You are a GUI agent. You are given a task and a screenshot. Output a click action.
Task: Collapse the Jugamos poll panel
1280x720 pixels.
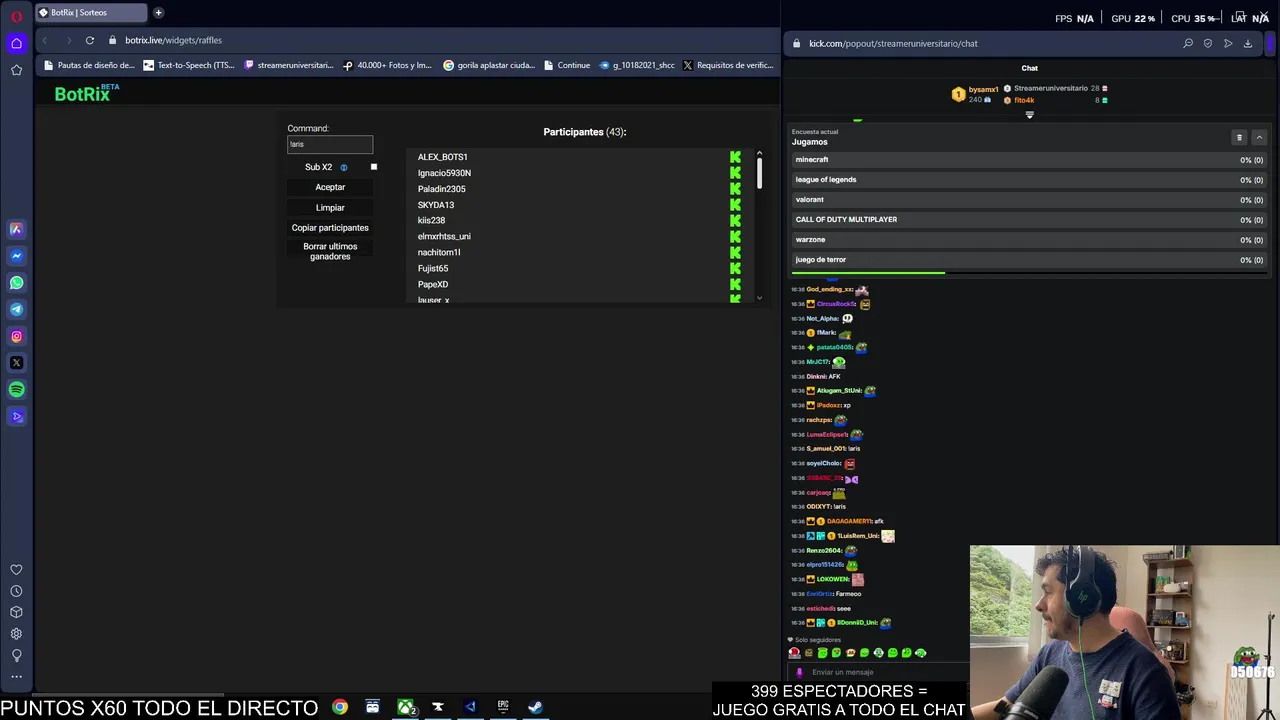click(x=1259, y=138)
